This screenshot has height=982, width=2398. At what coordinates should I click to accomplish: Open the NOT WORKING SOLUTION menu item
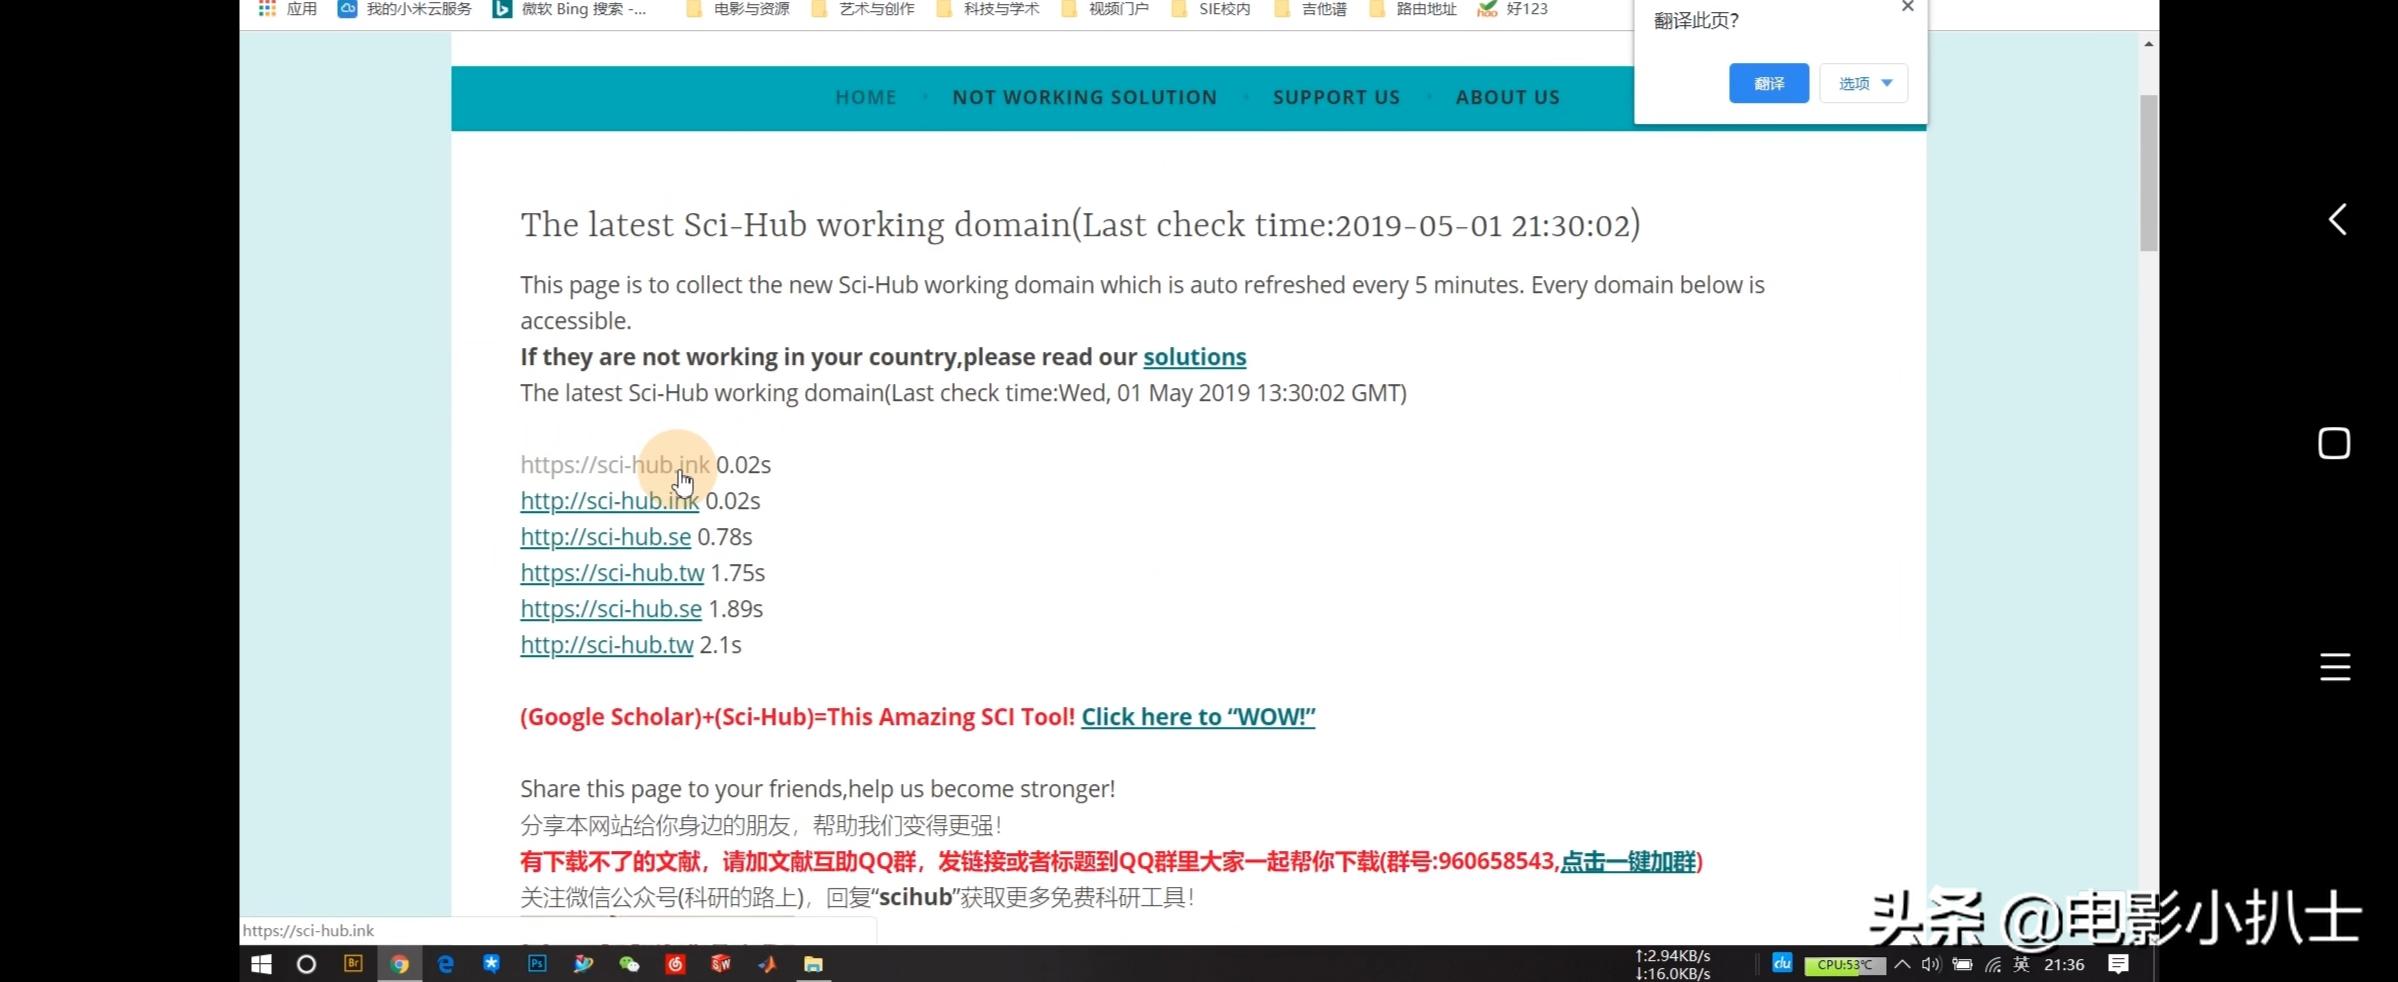[x=1085, y=97]
